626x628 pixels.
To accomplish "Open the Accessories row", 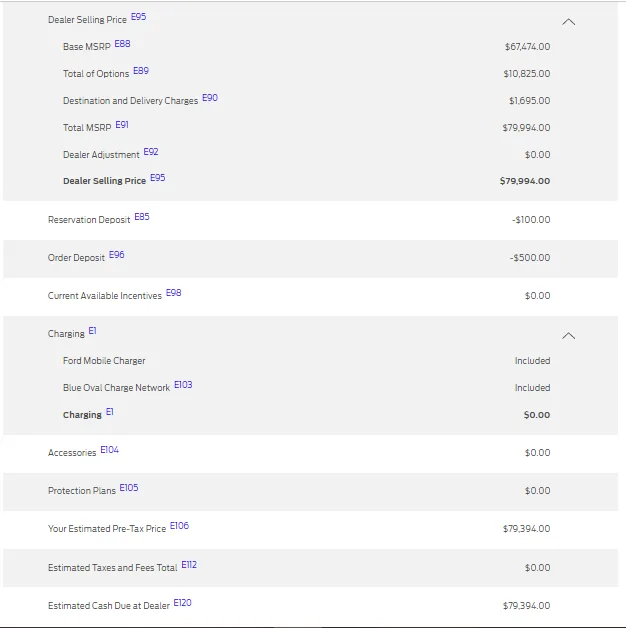I will pos(72,453).
